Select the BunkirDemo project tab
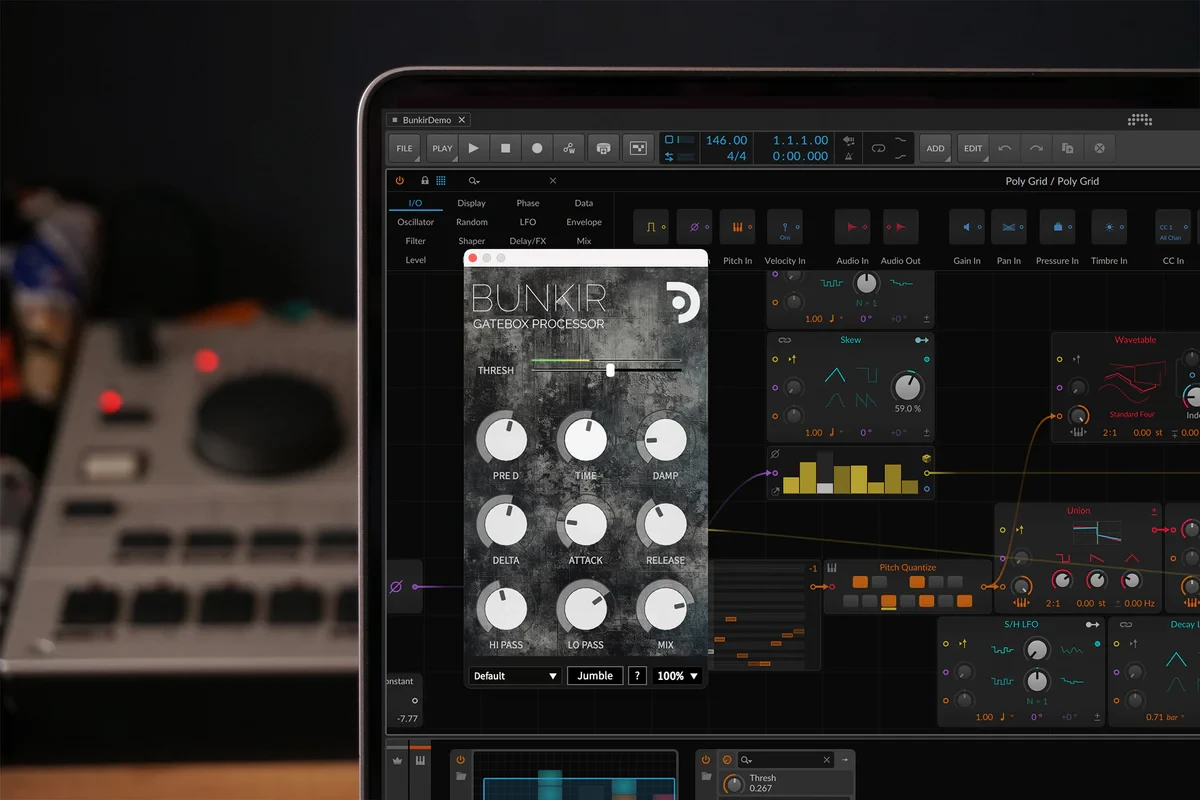1200x800 pixels. [x=428, y=120]
